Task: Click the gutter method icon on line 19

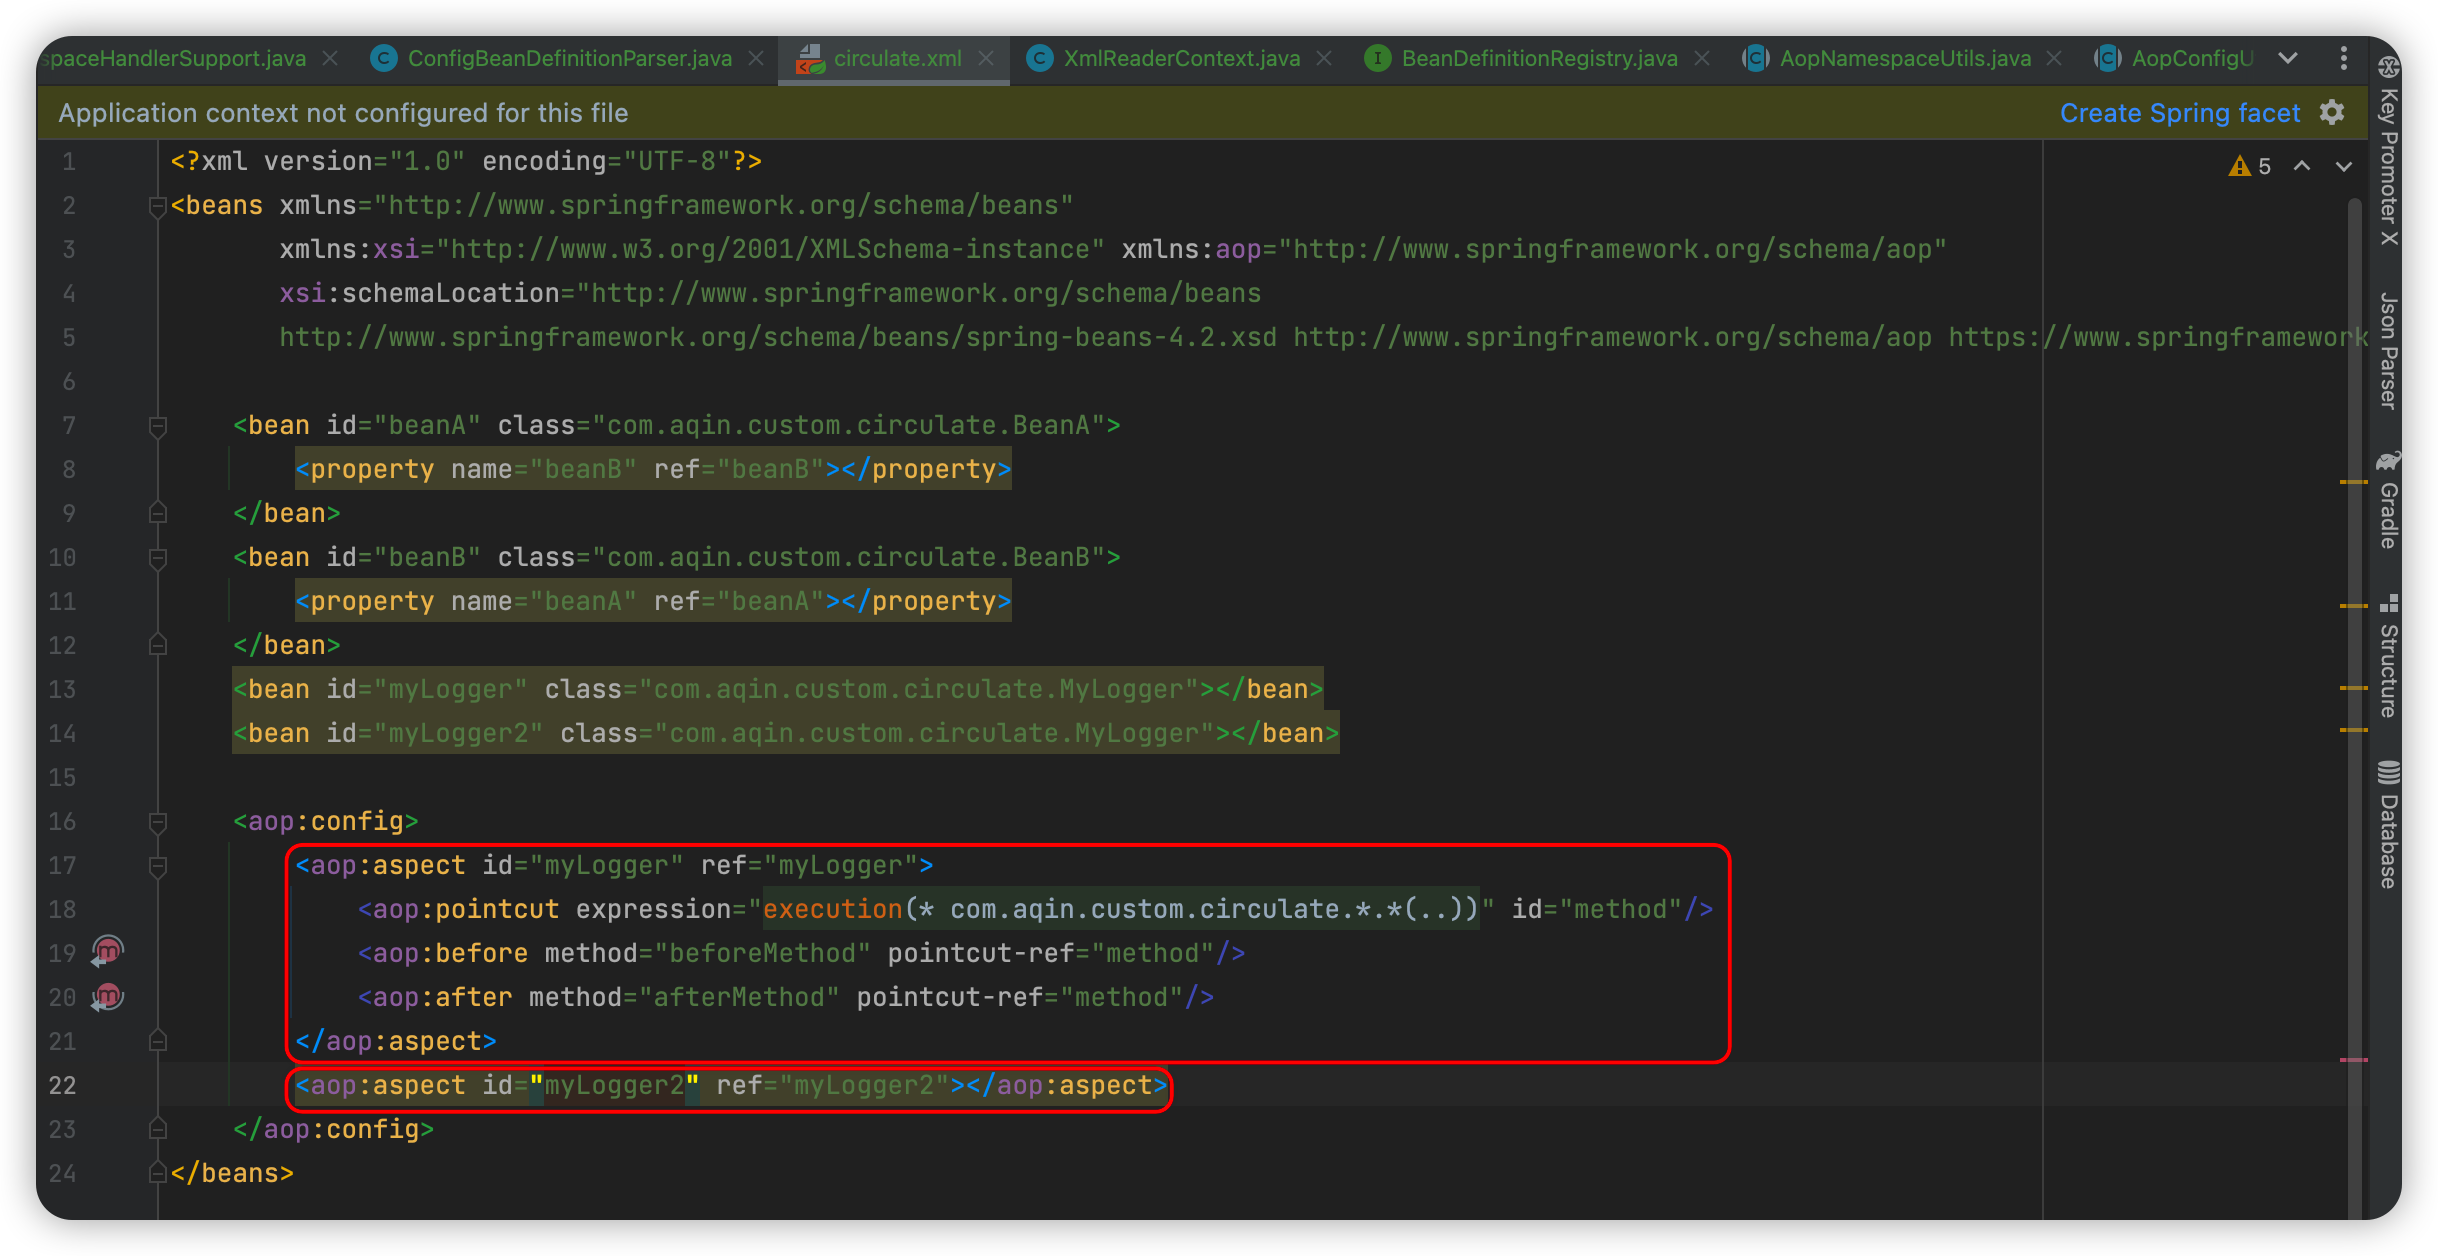Action: point(107,951)
